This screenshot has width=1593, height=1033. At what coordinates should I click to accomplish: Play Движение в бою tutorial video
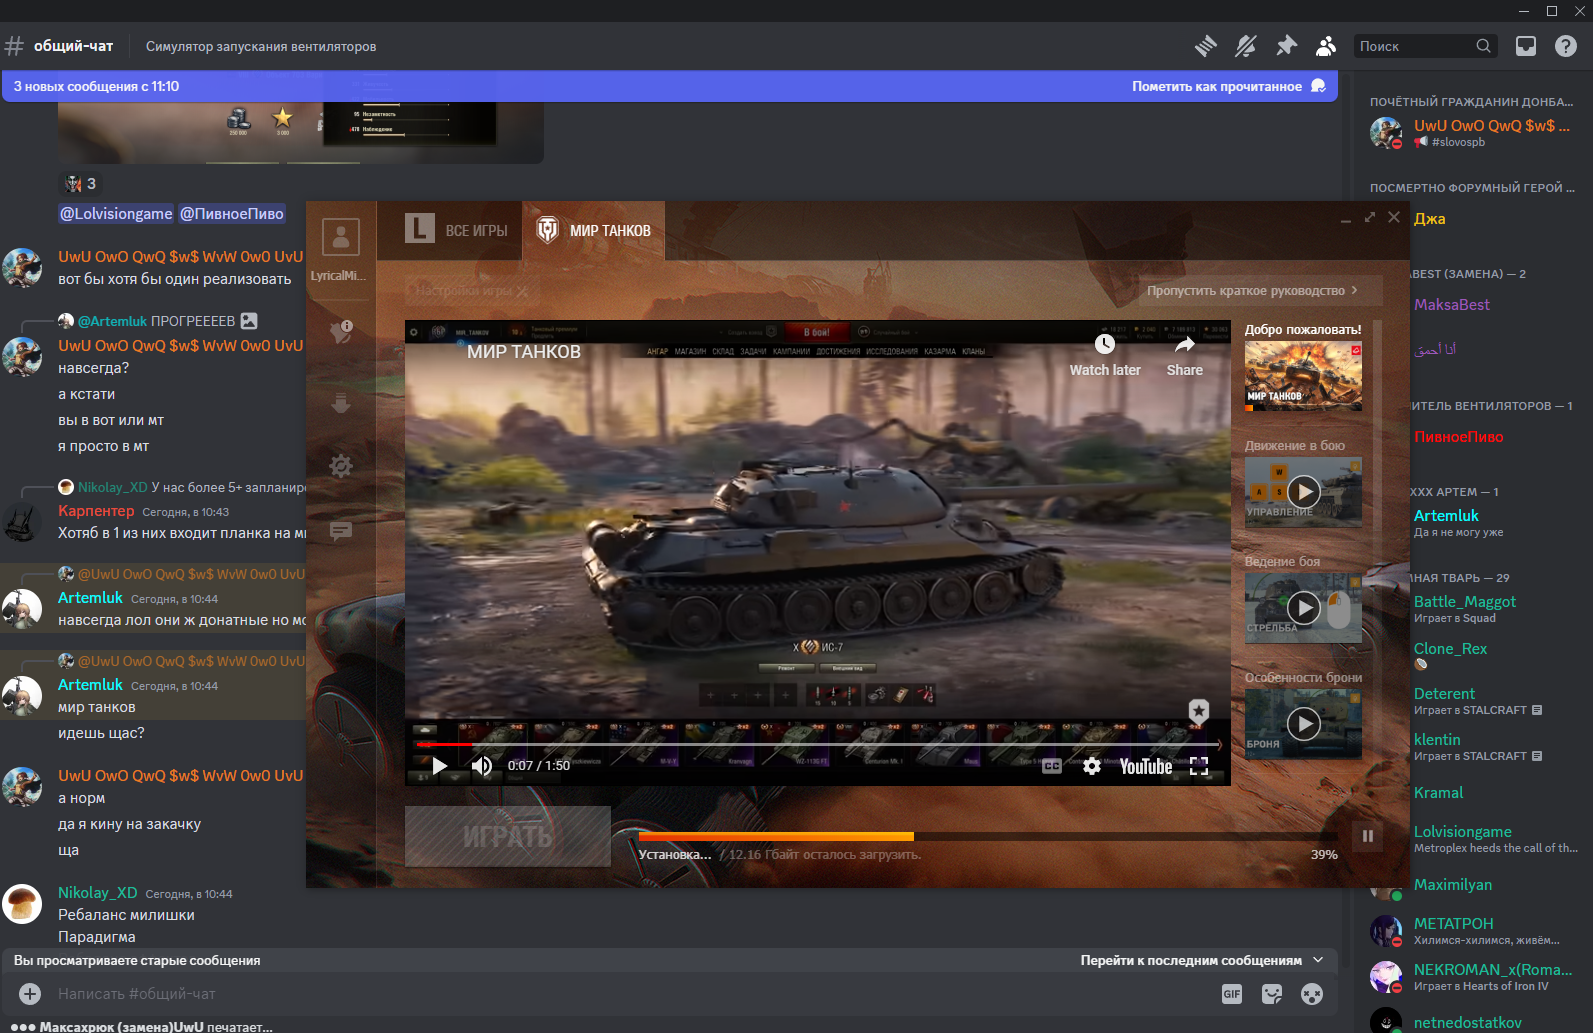click(x=1303, y=492)
